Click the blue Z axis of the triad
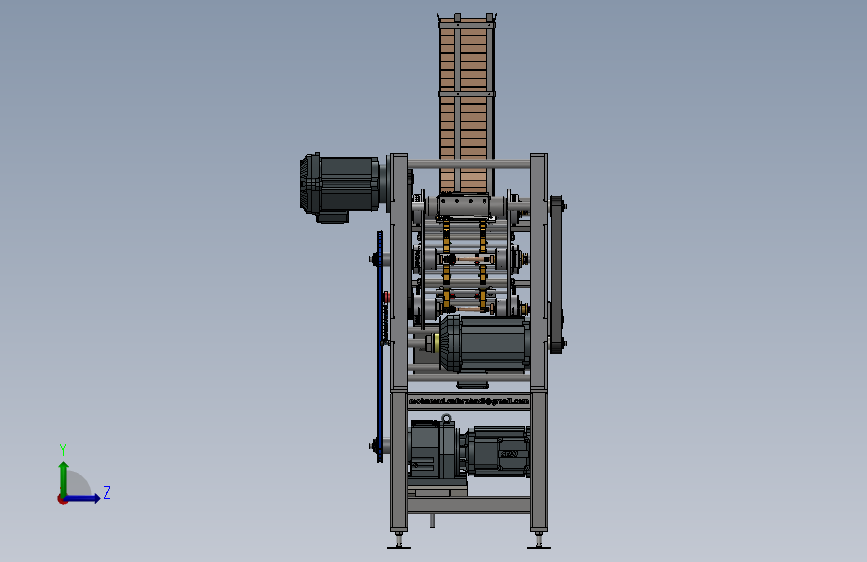Image resolution: width=867 pixels, height=562 pixels. click(x=83, y=498)
